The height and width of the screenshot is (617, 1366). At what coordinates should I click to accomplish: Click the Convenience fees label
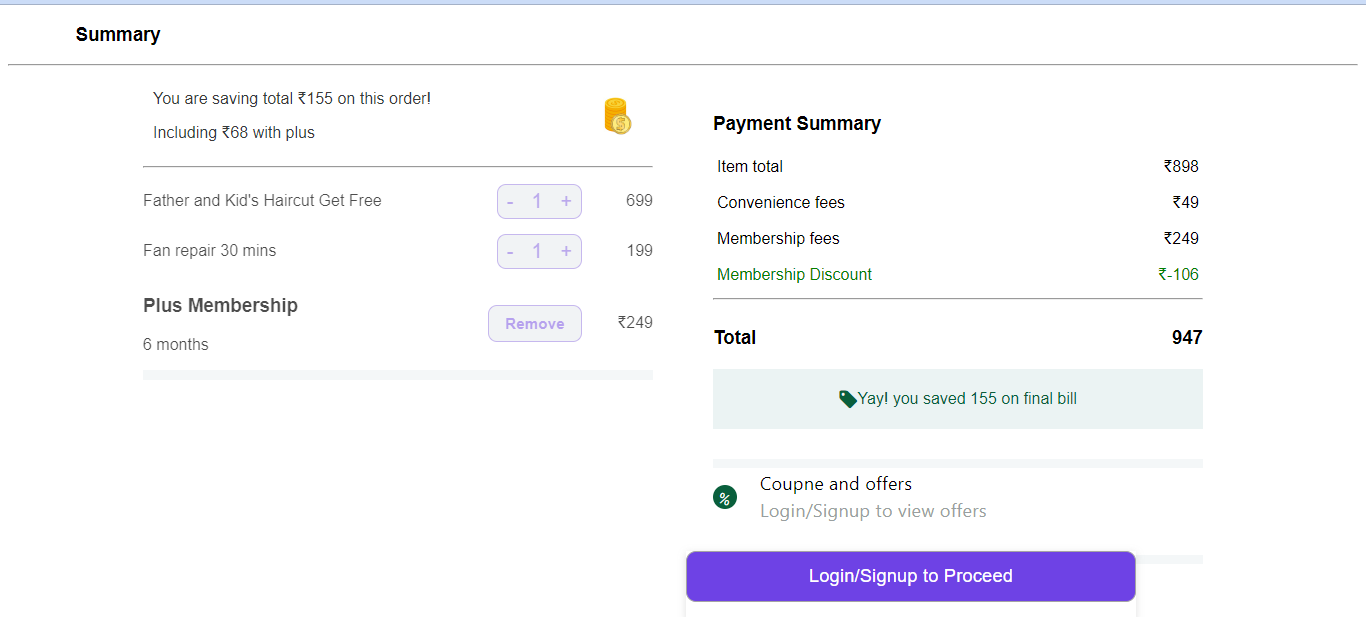pos(780,203)
